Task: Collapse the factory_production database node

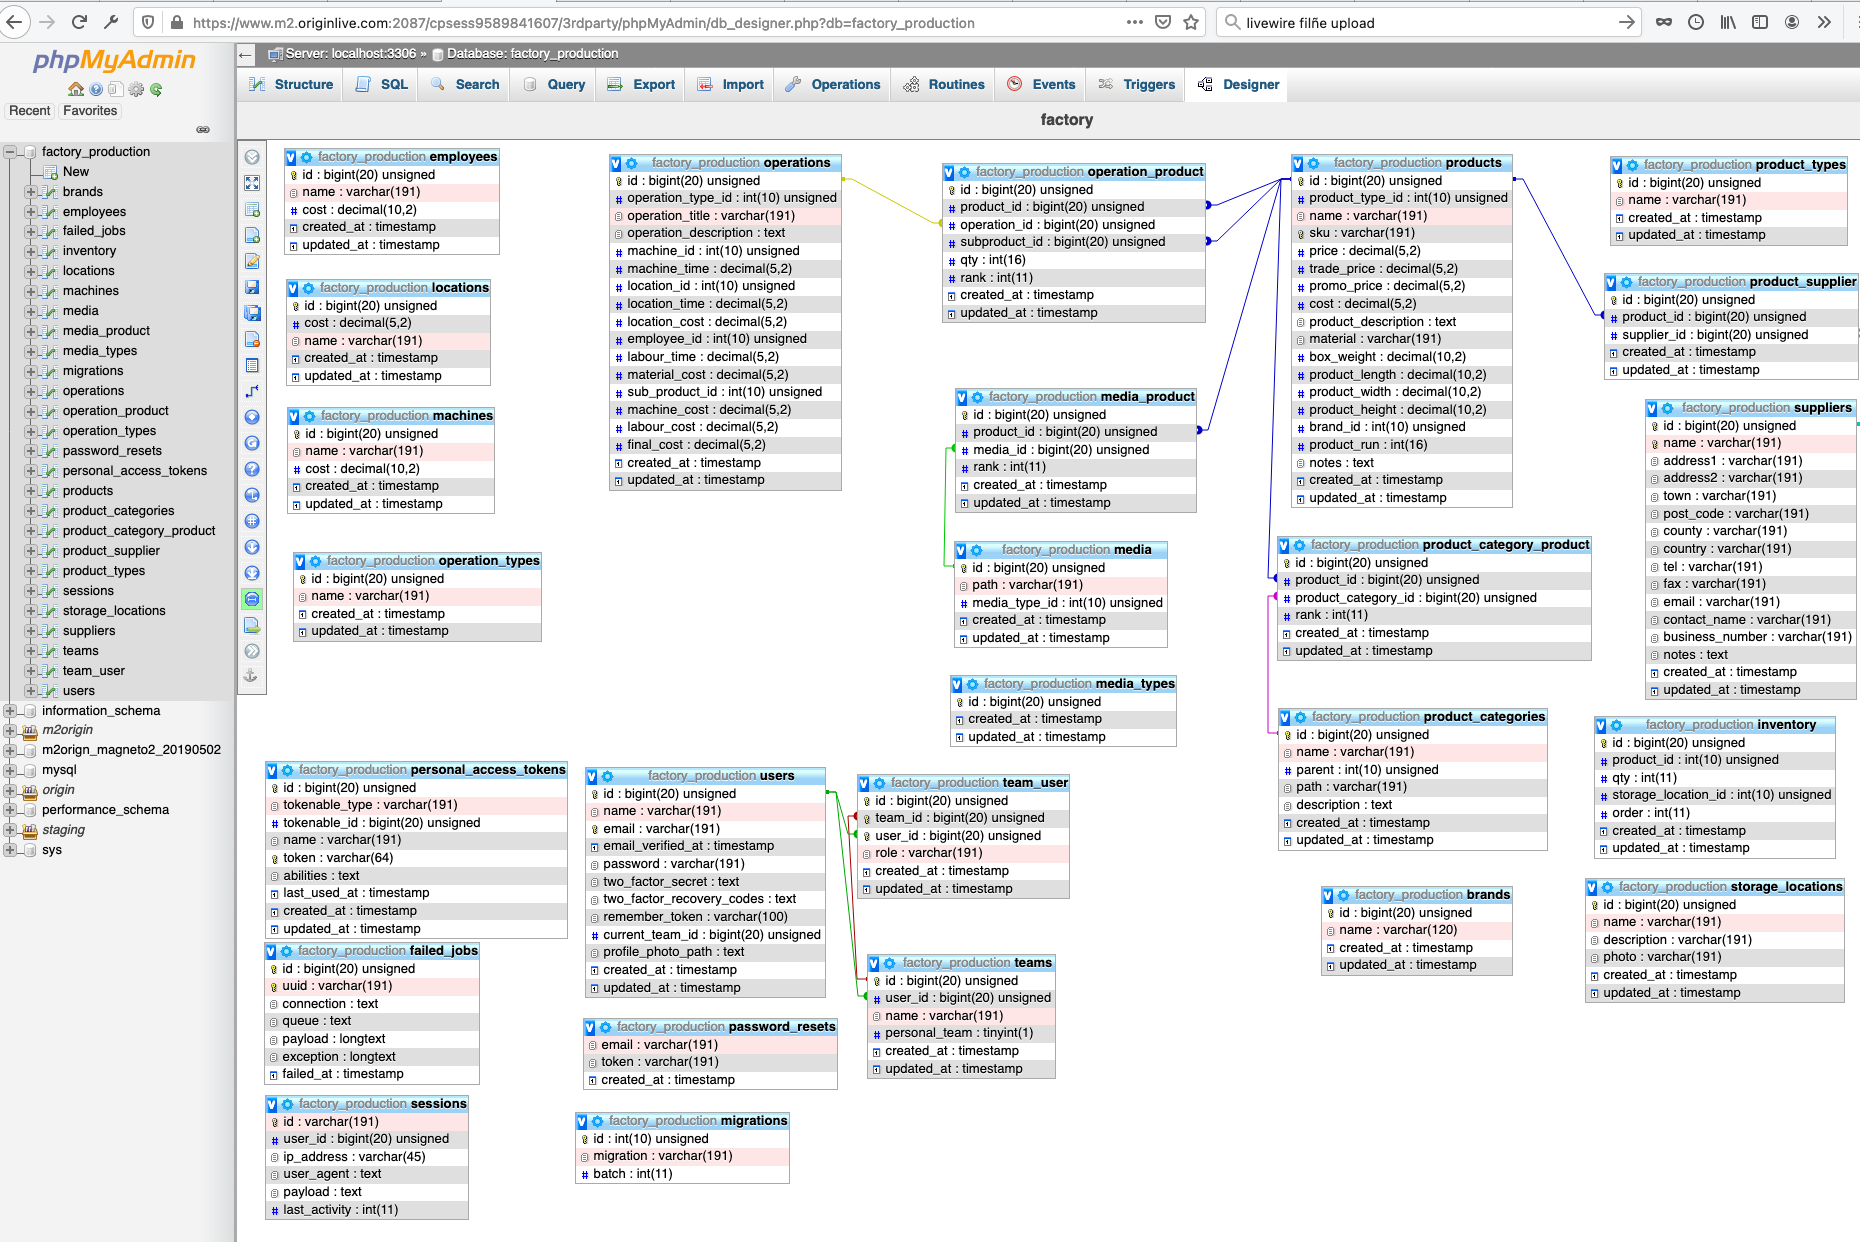Action: pos(10,152)
